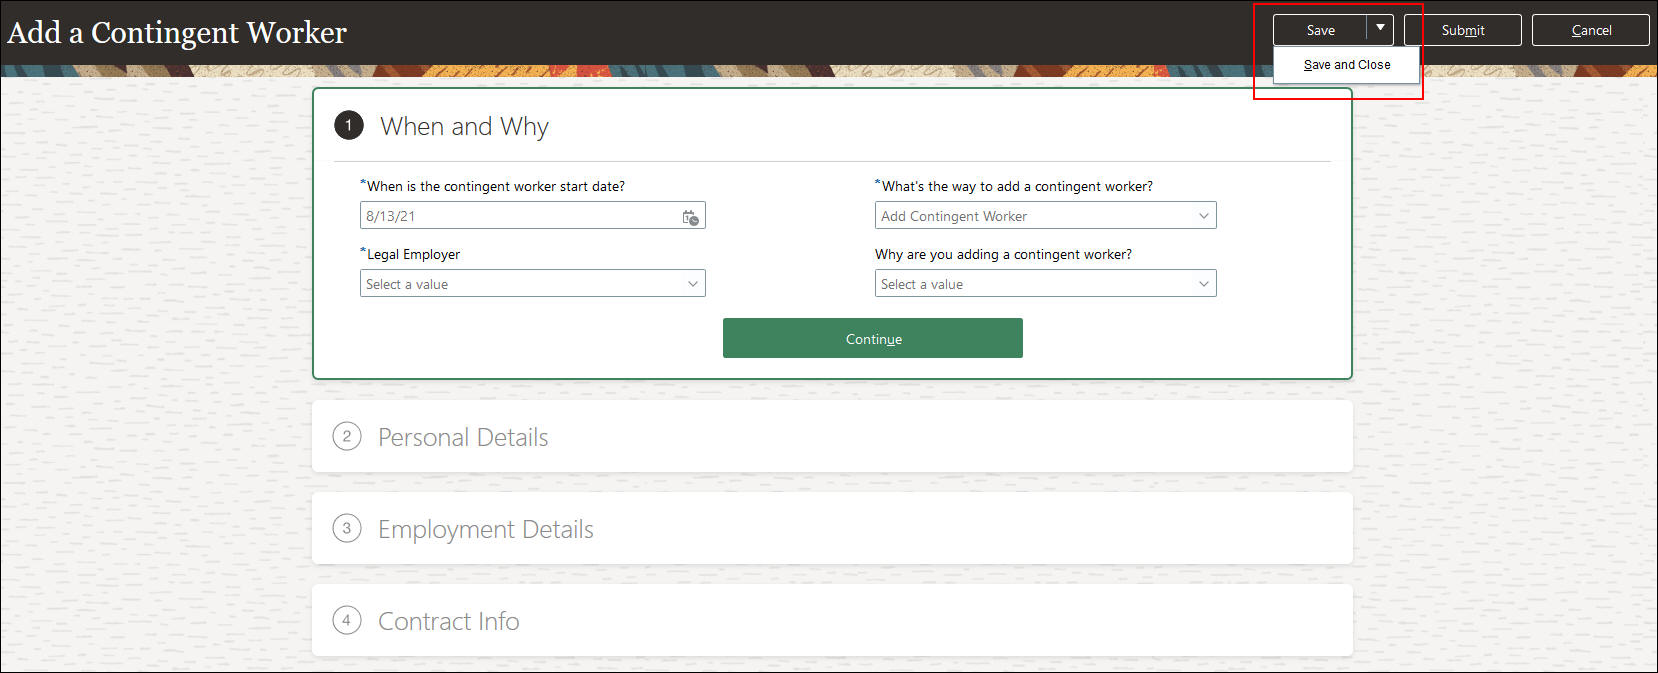Image resolution: width=1658 pixels, height=673 pixels.
Task: Open the calendar date picker icon
Action: [x=690, y=217]
